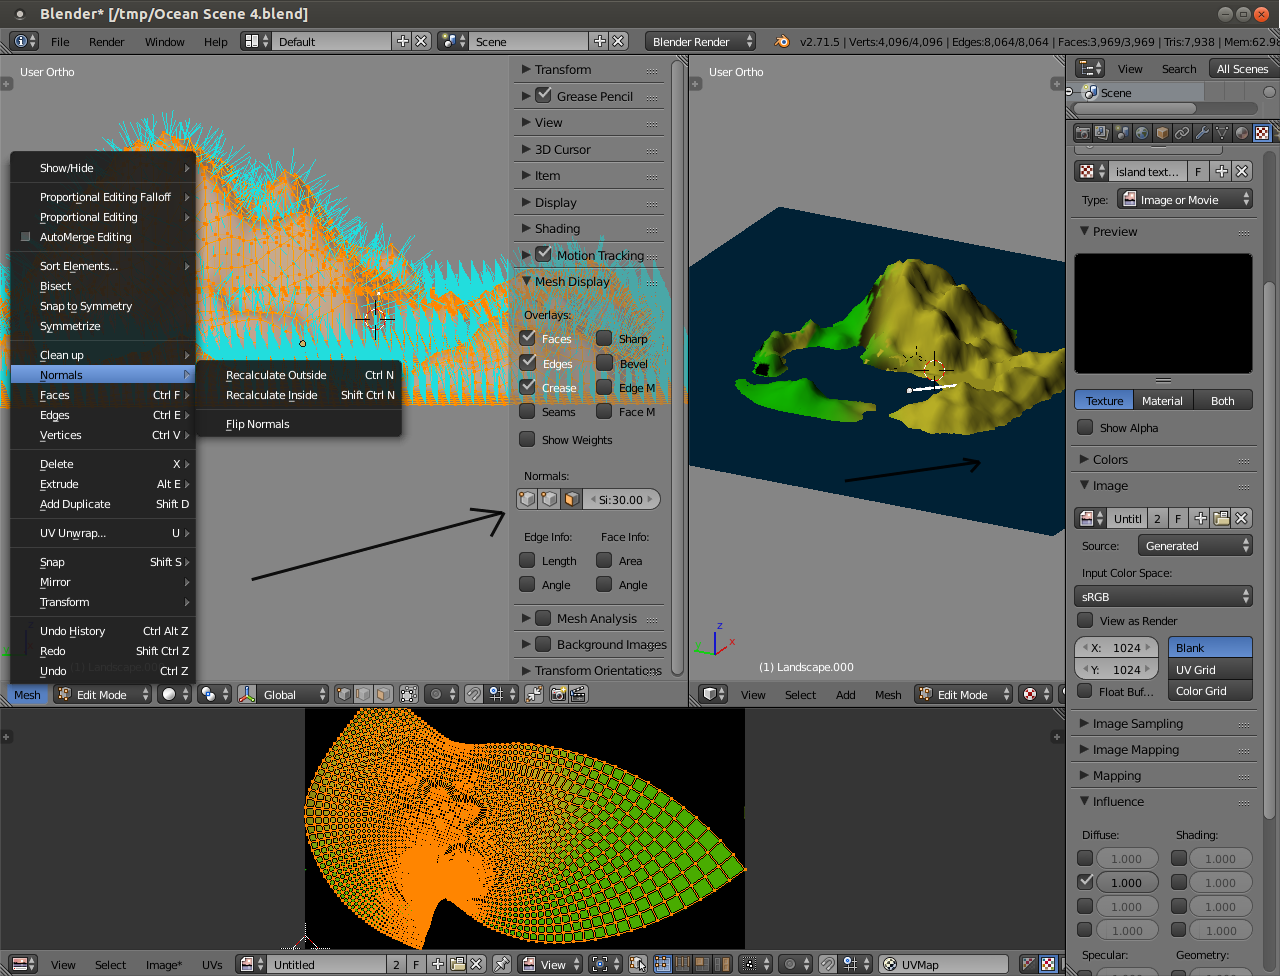Show vertex normals display icon
1280x976 pixels.
click(x=527, y=499)
